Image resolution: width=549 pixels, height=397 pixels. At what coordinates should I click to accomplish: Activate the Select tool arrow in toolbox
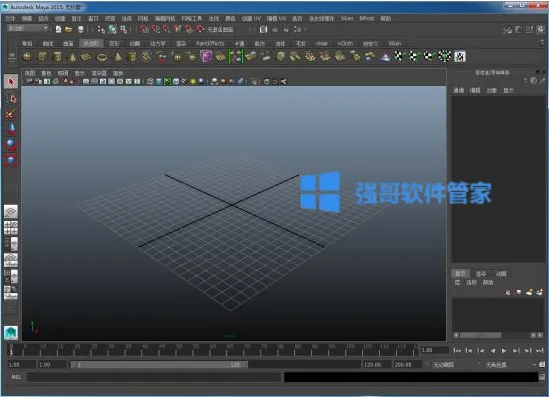(11, 82)
